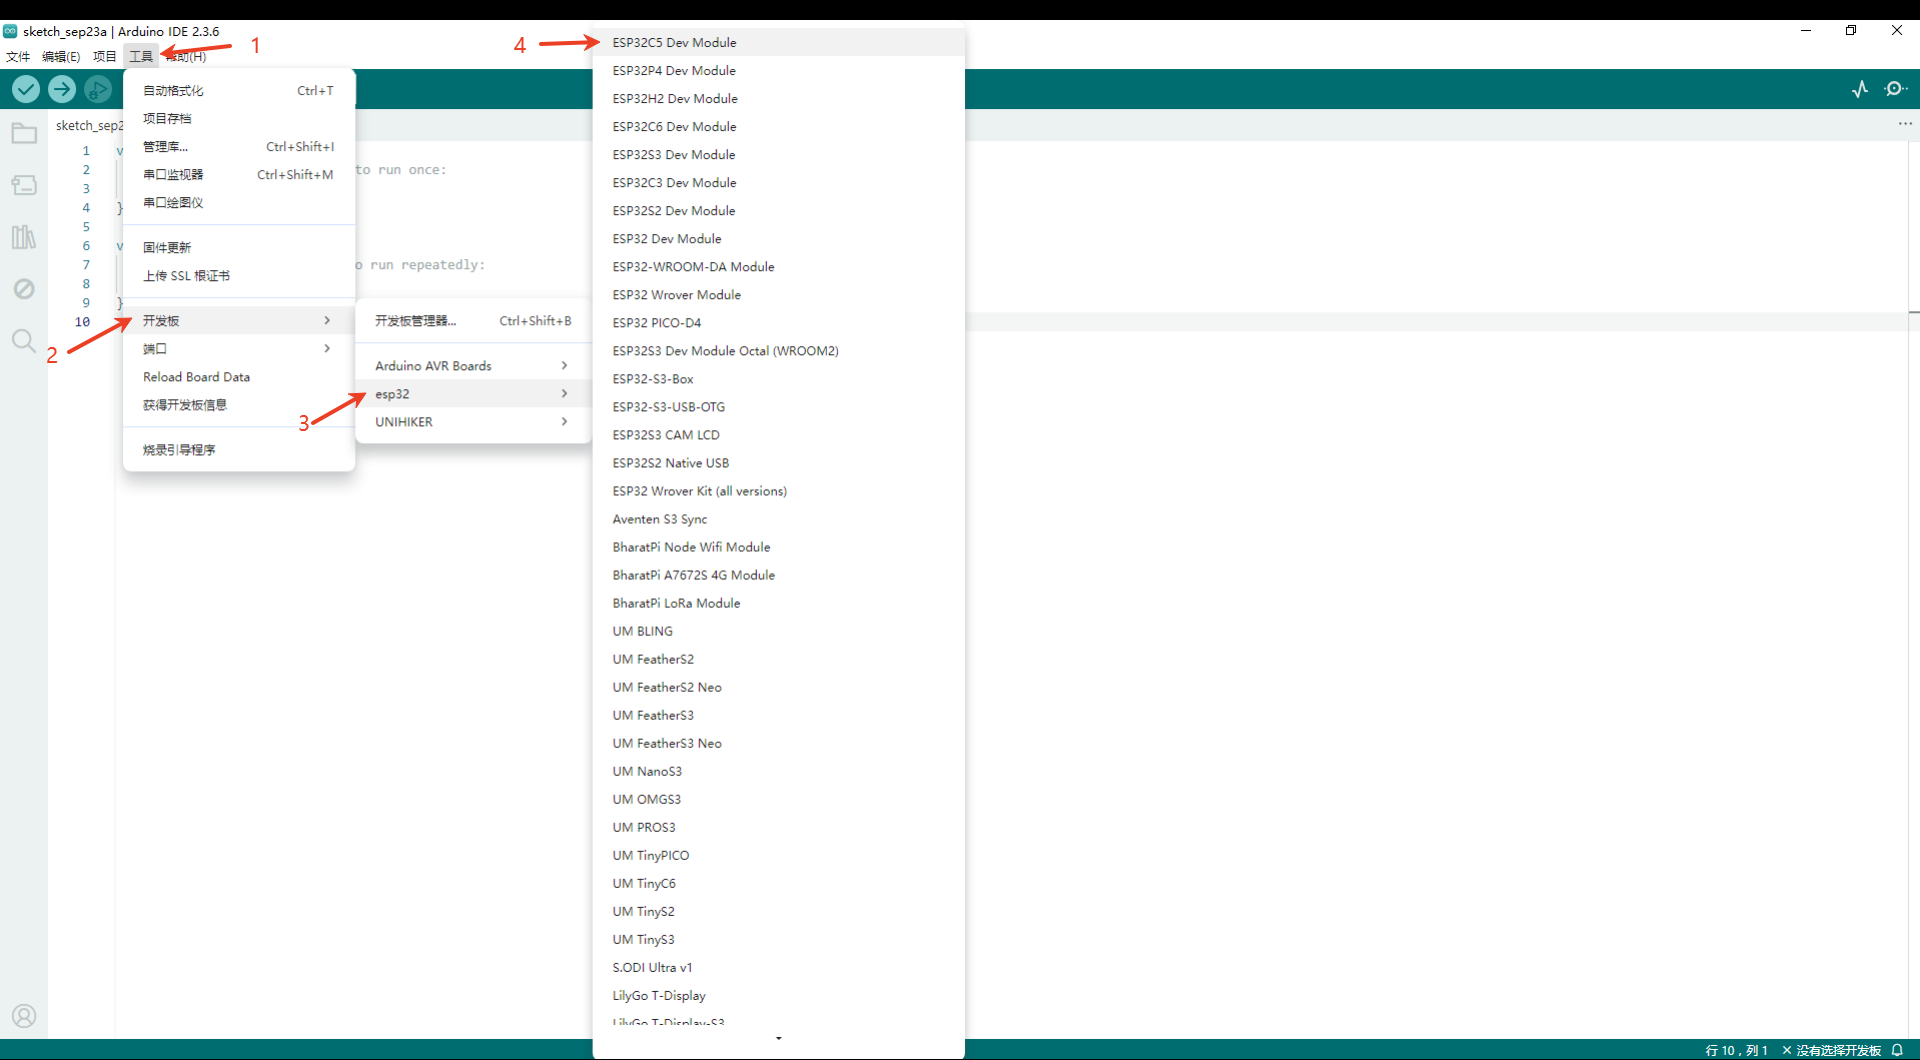Click the notification bell in status bar
The image size is (1920, 1060).
click(x=1897, y=1050)
